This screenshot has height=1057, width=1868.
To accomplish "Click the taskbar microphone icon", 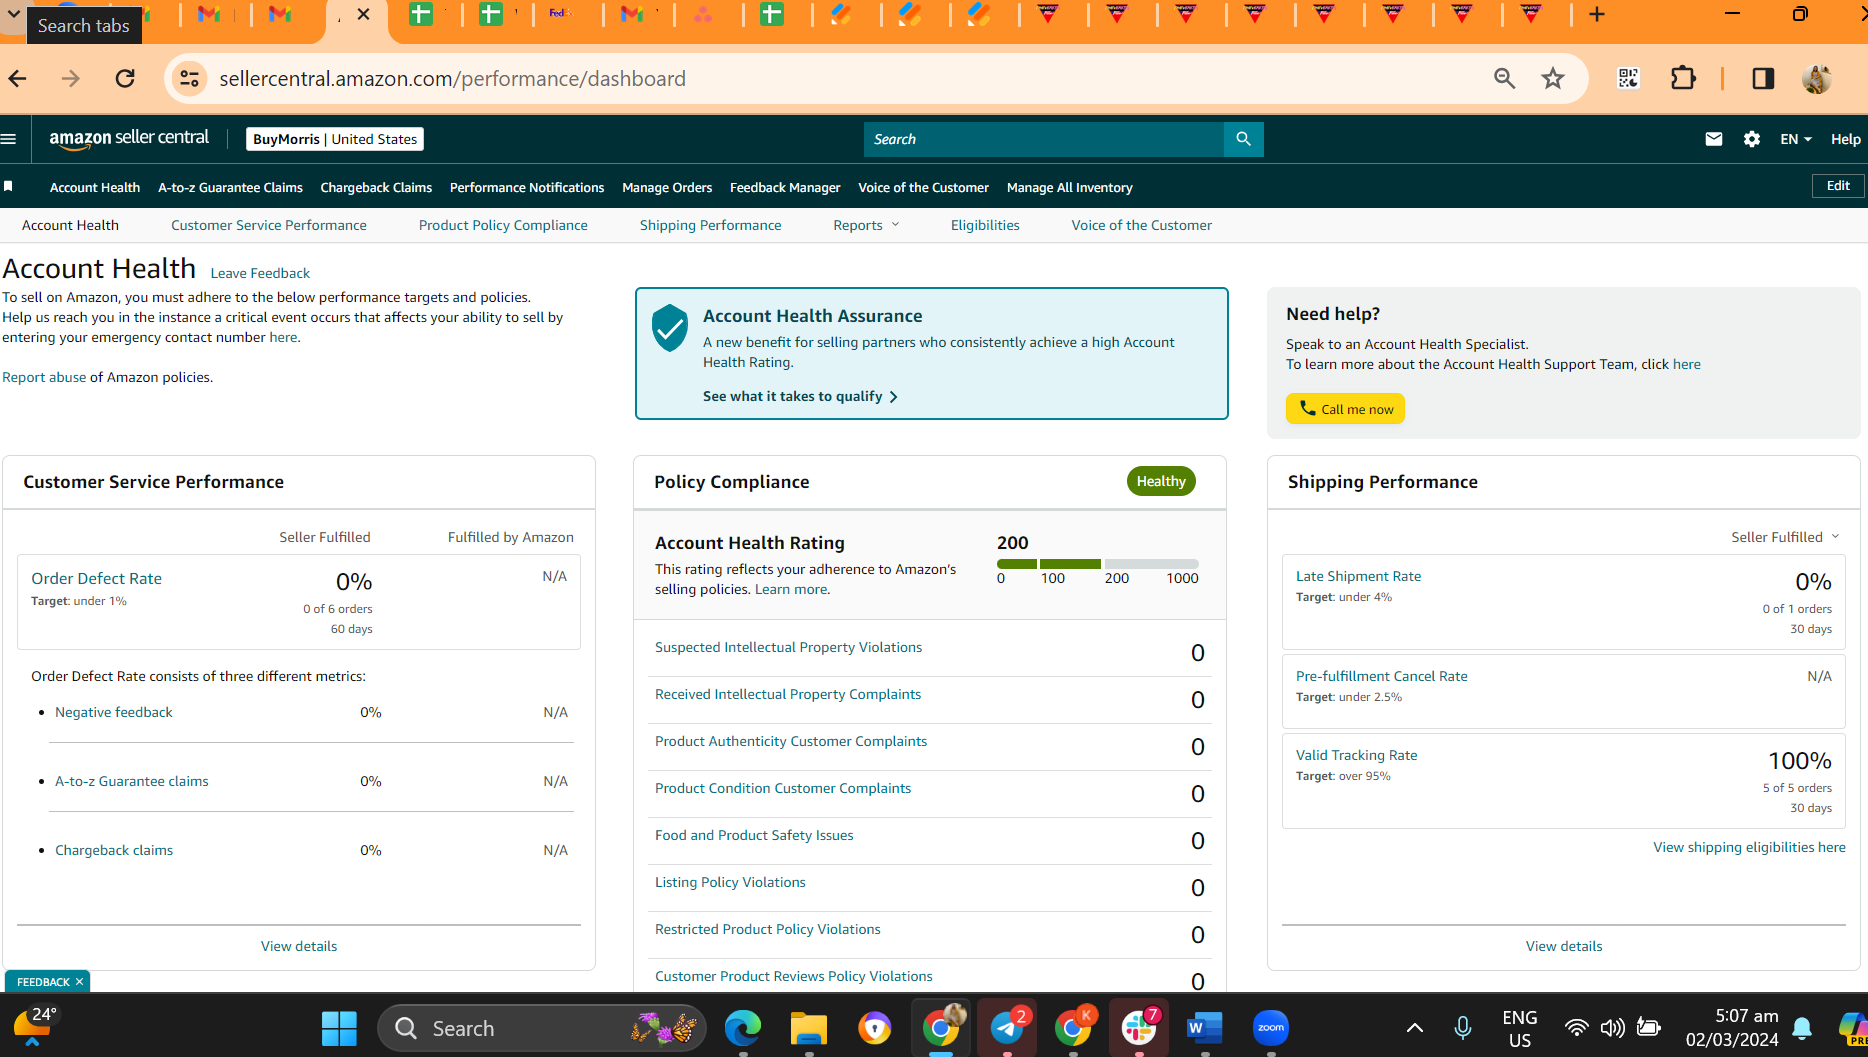I will 1462,1028.
